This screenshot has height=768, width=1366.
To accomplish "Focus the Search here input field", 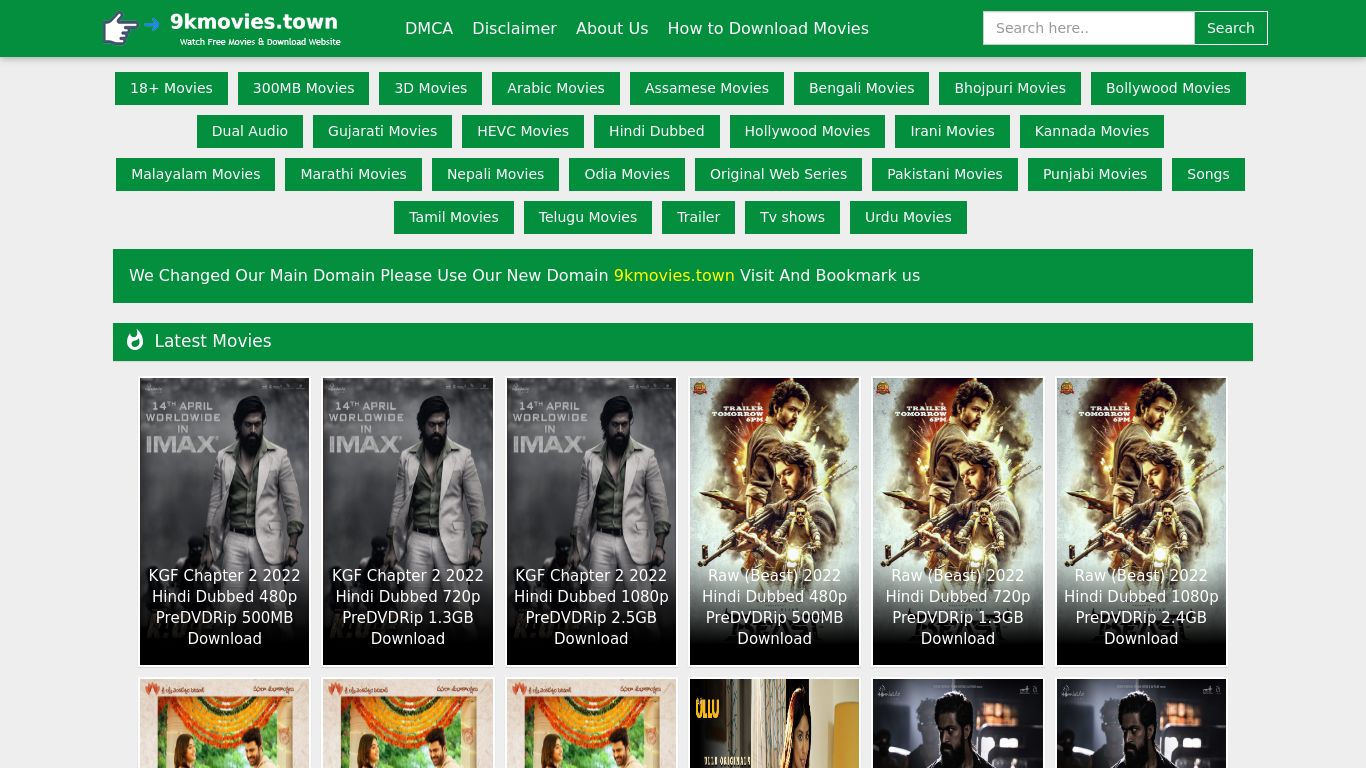I will [1088, 28].
